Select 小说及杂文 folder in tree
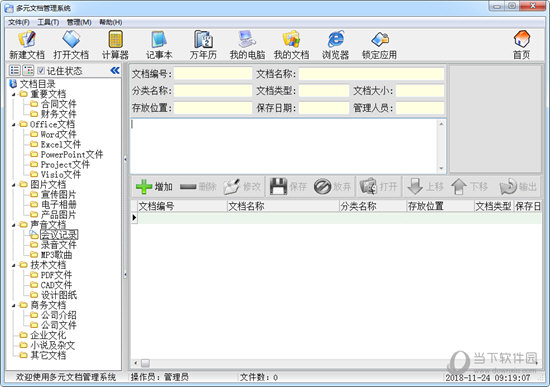 [53, 346]
